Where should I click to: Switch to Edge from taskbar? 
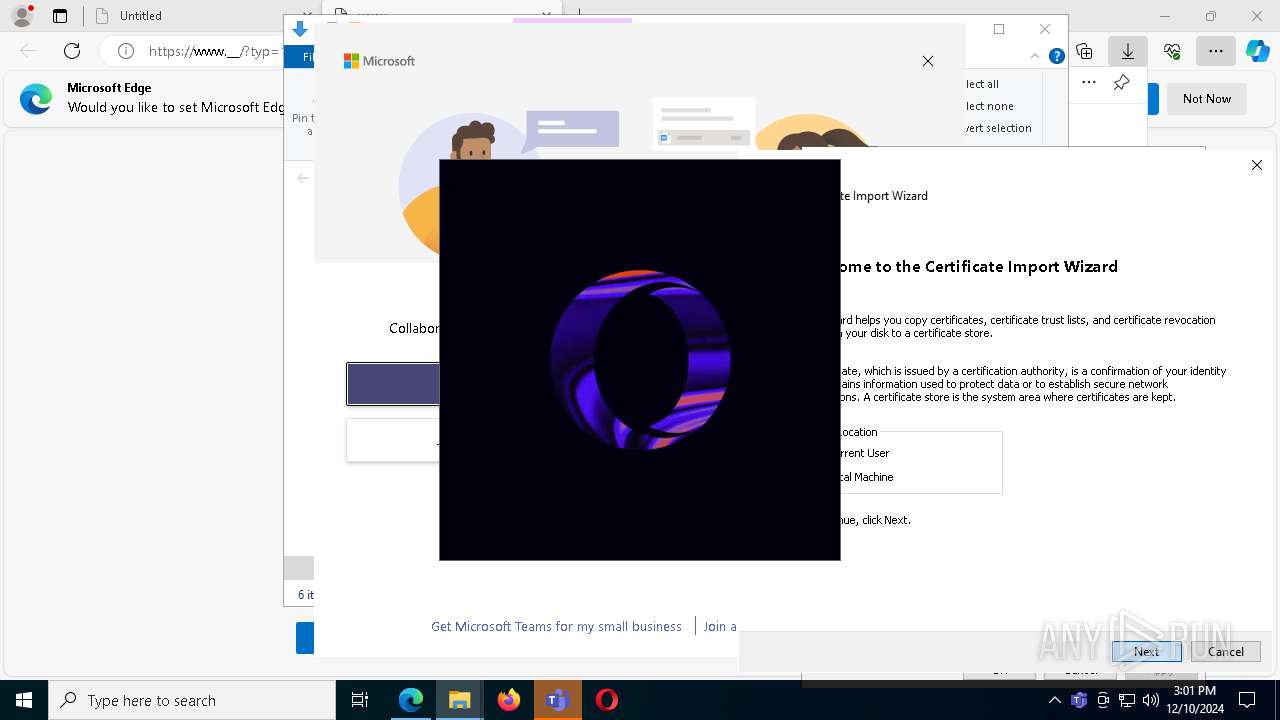click(x=411, y=700)
